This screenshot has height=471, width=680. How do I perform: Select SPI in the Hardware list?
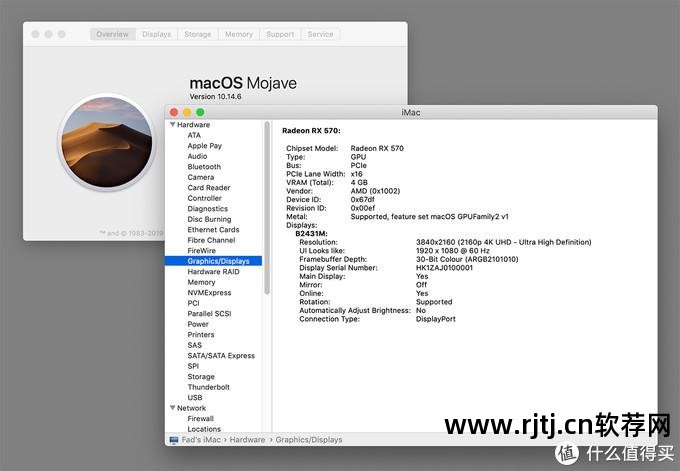tap(193, 366)
